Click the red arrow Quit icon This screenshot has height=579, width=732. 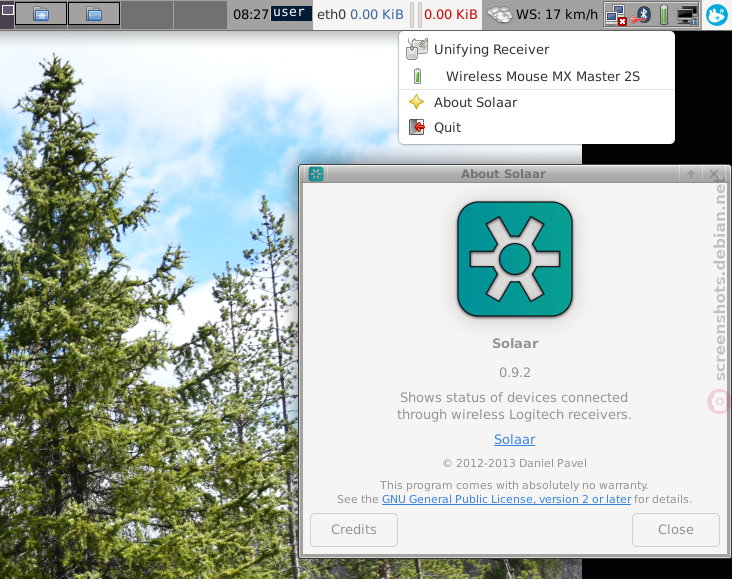[x=416, y=127]
